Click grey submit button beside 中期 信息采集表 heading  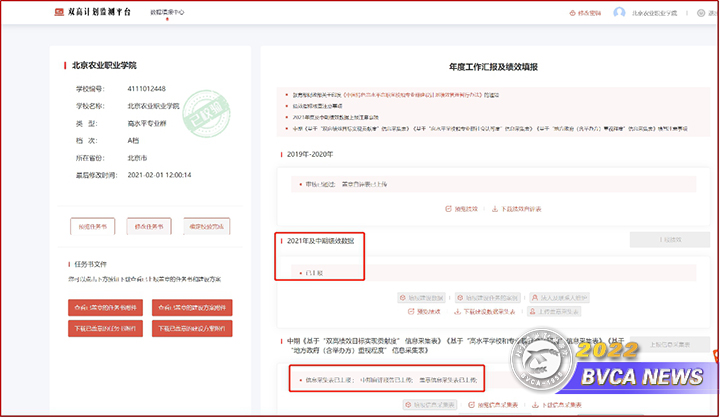[669, 346]
